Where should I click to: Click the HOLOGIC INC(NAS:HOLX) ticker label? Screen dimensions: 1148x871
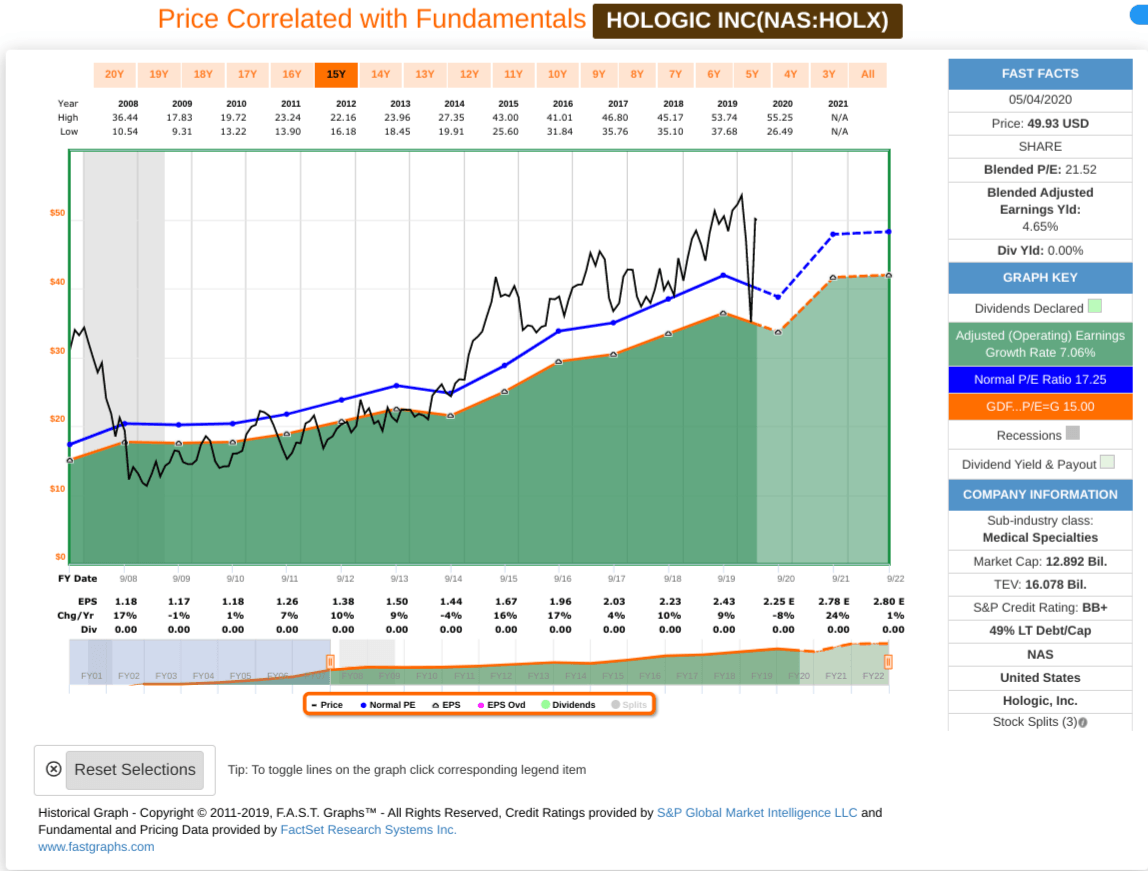coord(748,20)
